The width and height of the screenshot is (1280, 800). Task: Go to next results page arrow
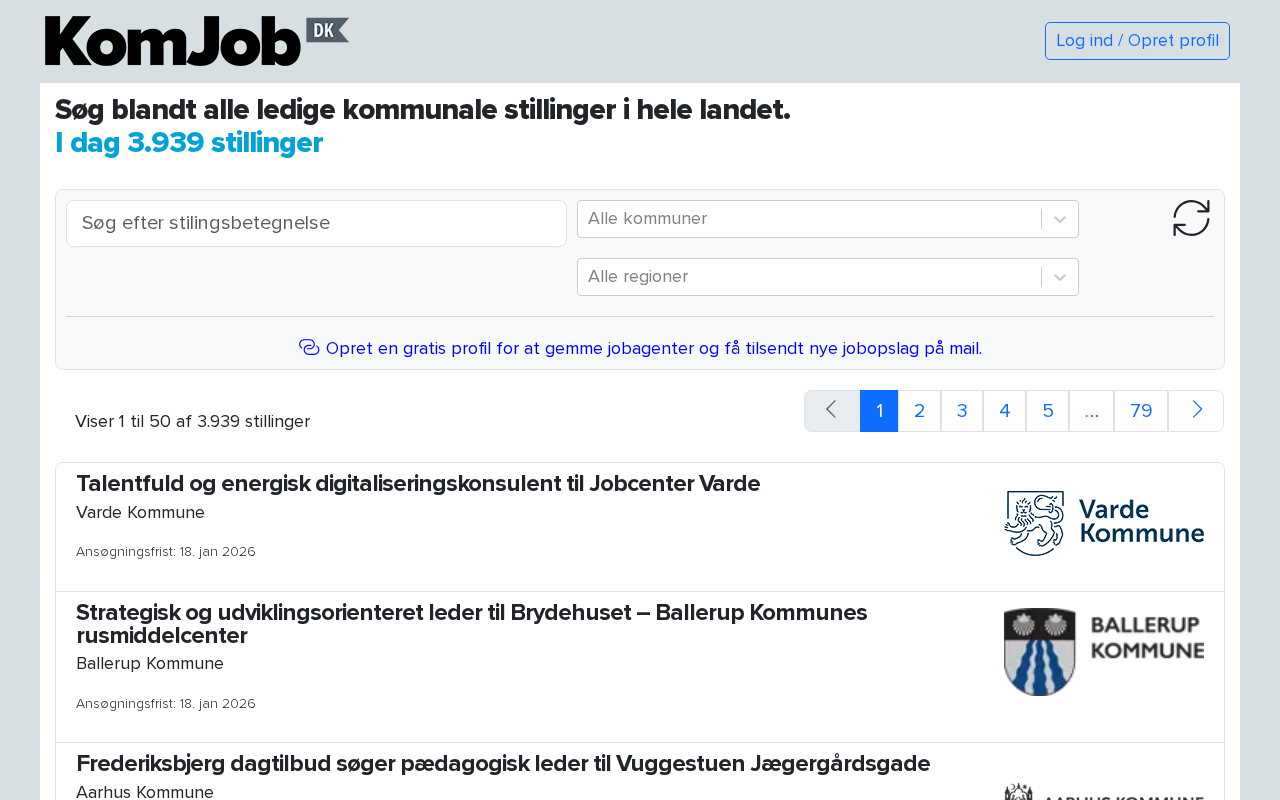[1196, 411]
